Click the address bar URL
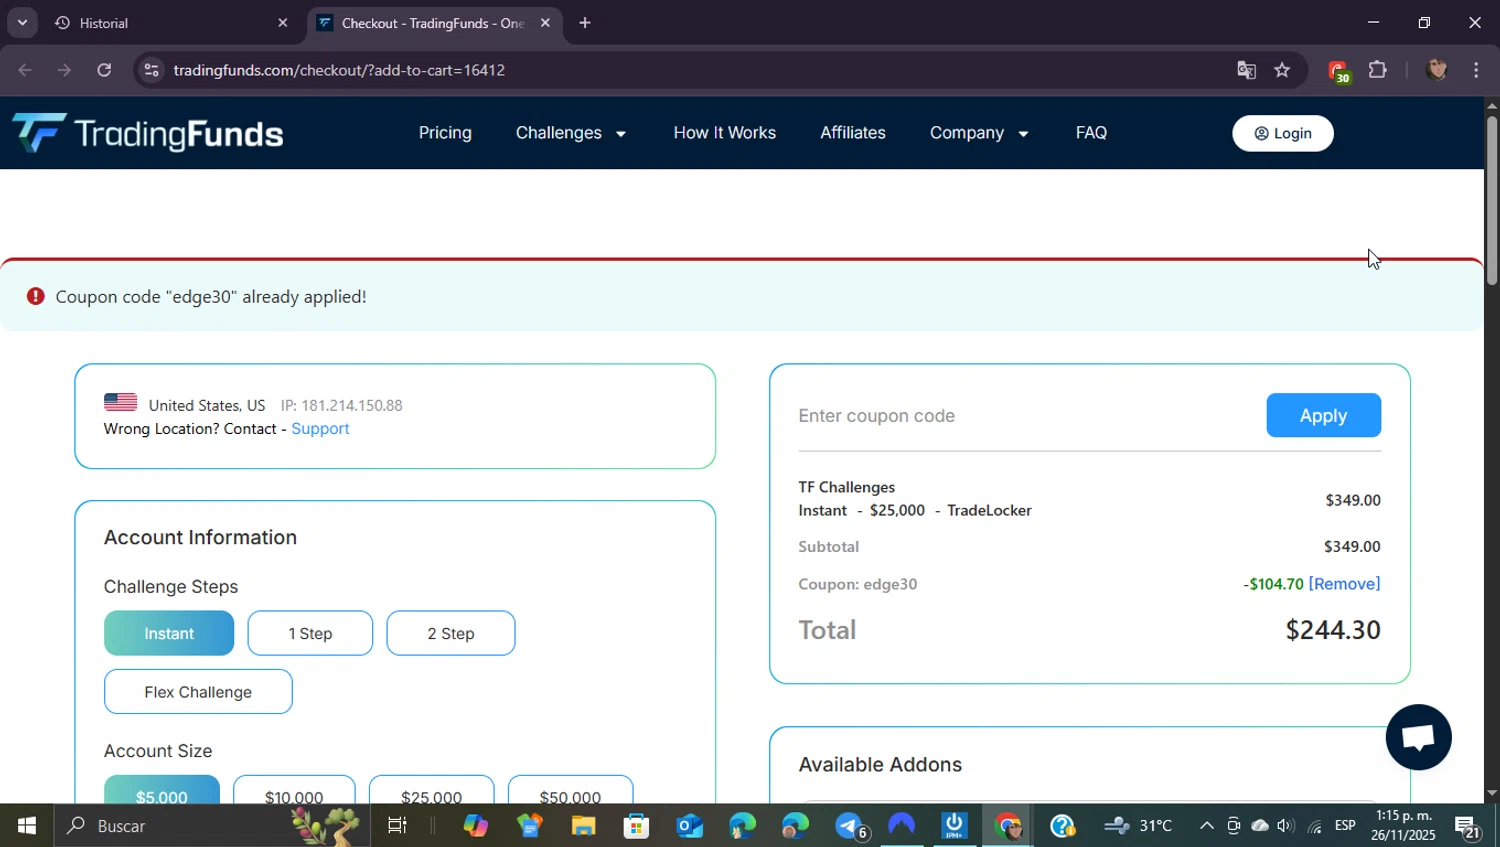The width and height of the screenshot is (1500, 847). point(339,70)
